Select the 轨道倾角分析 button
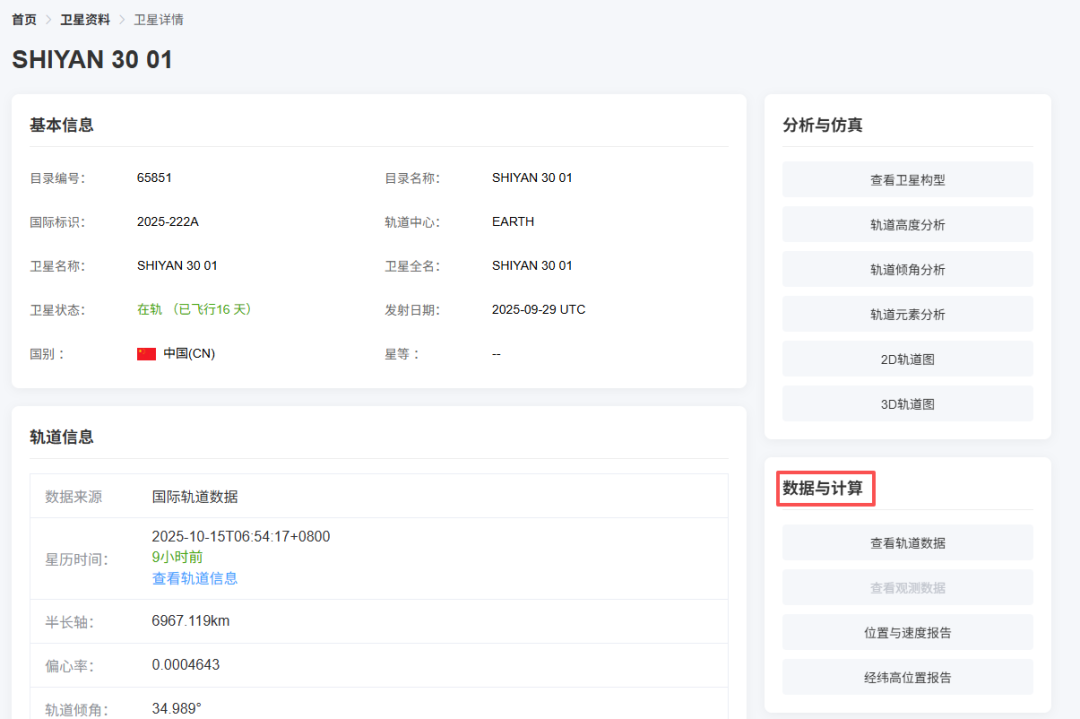Viewport: 1080px width, 719px height. coord(907,270)
